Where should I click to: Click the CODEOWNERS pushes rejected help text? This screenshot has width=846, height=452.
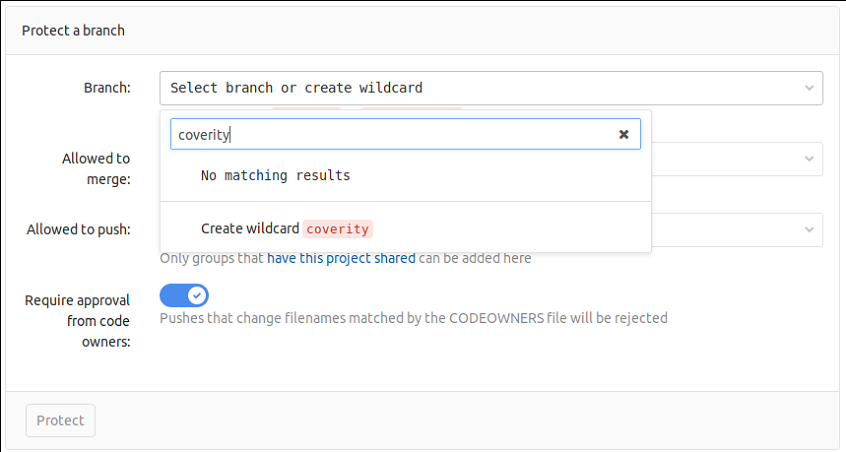[413, 318]
